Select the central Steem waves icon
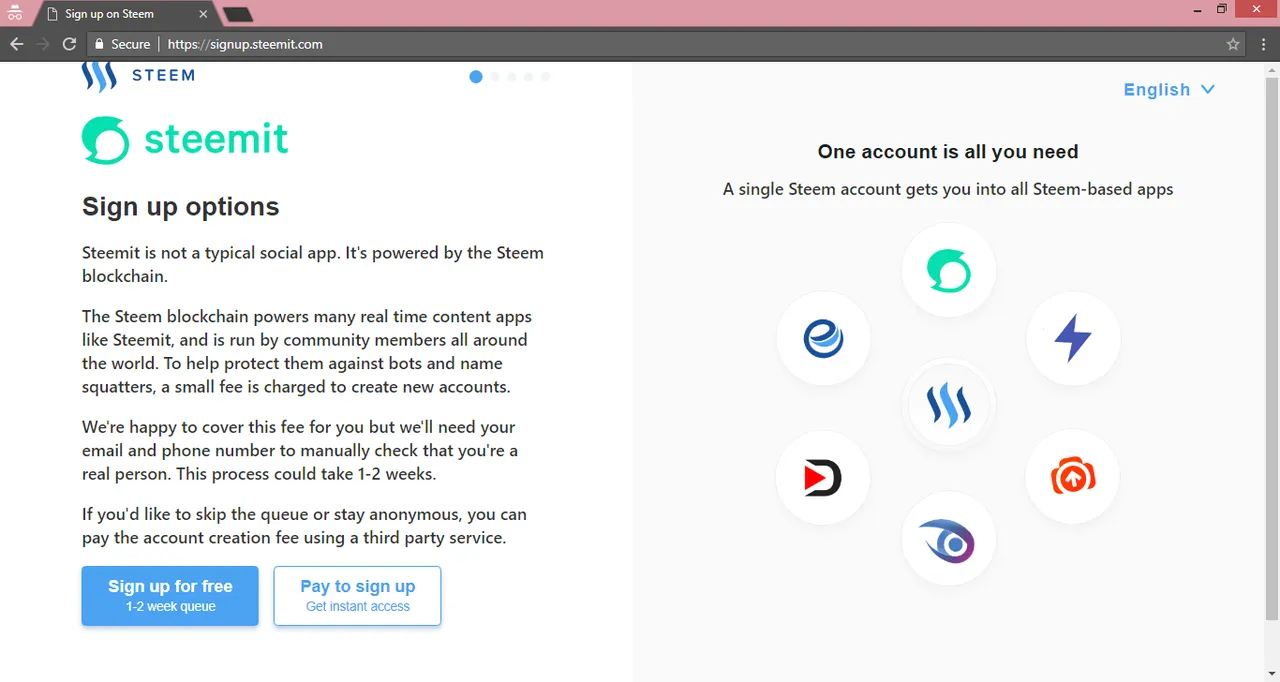 (948, 407)
